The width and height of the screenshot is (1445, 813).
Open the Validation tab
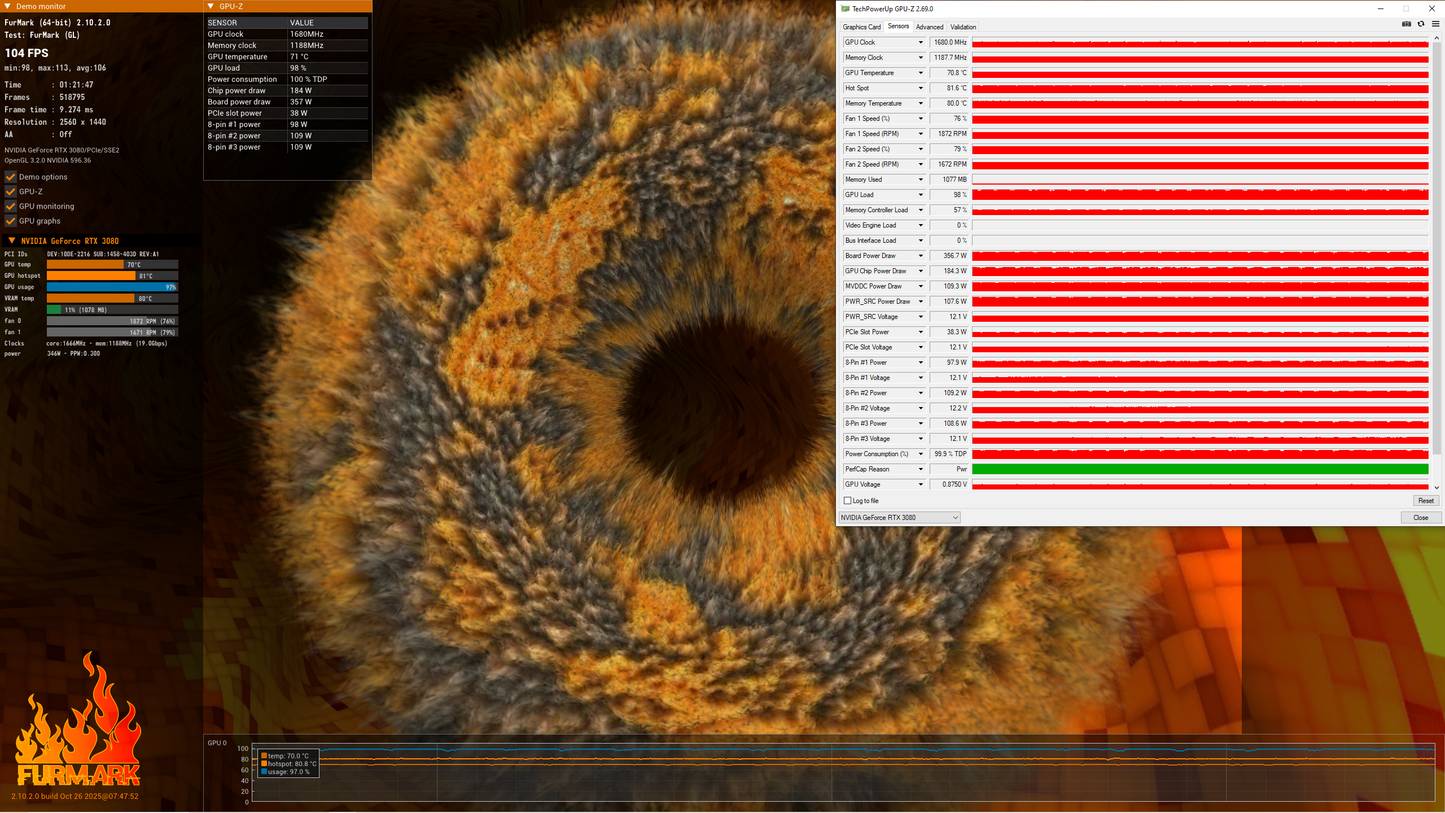click(x=963, y=27)
